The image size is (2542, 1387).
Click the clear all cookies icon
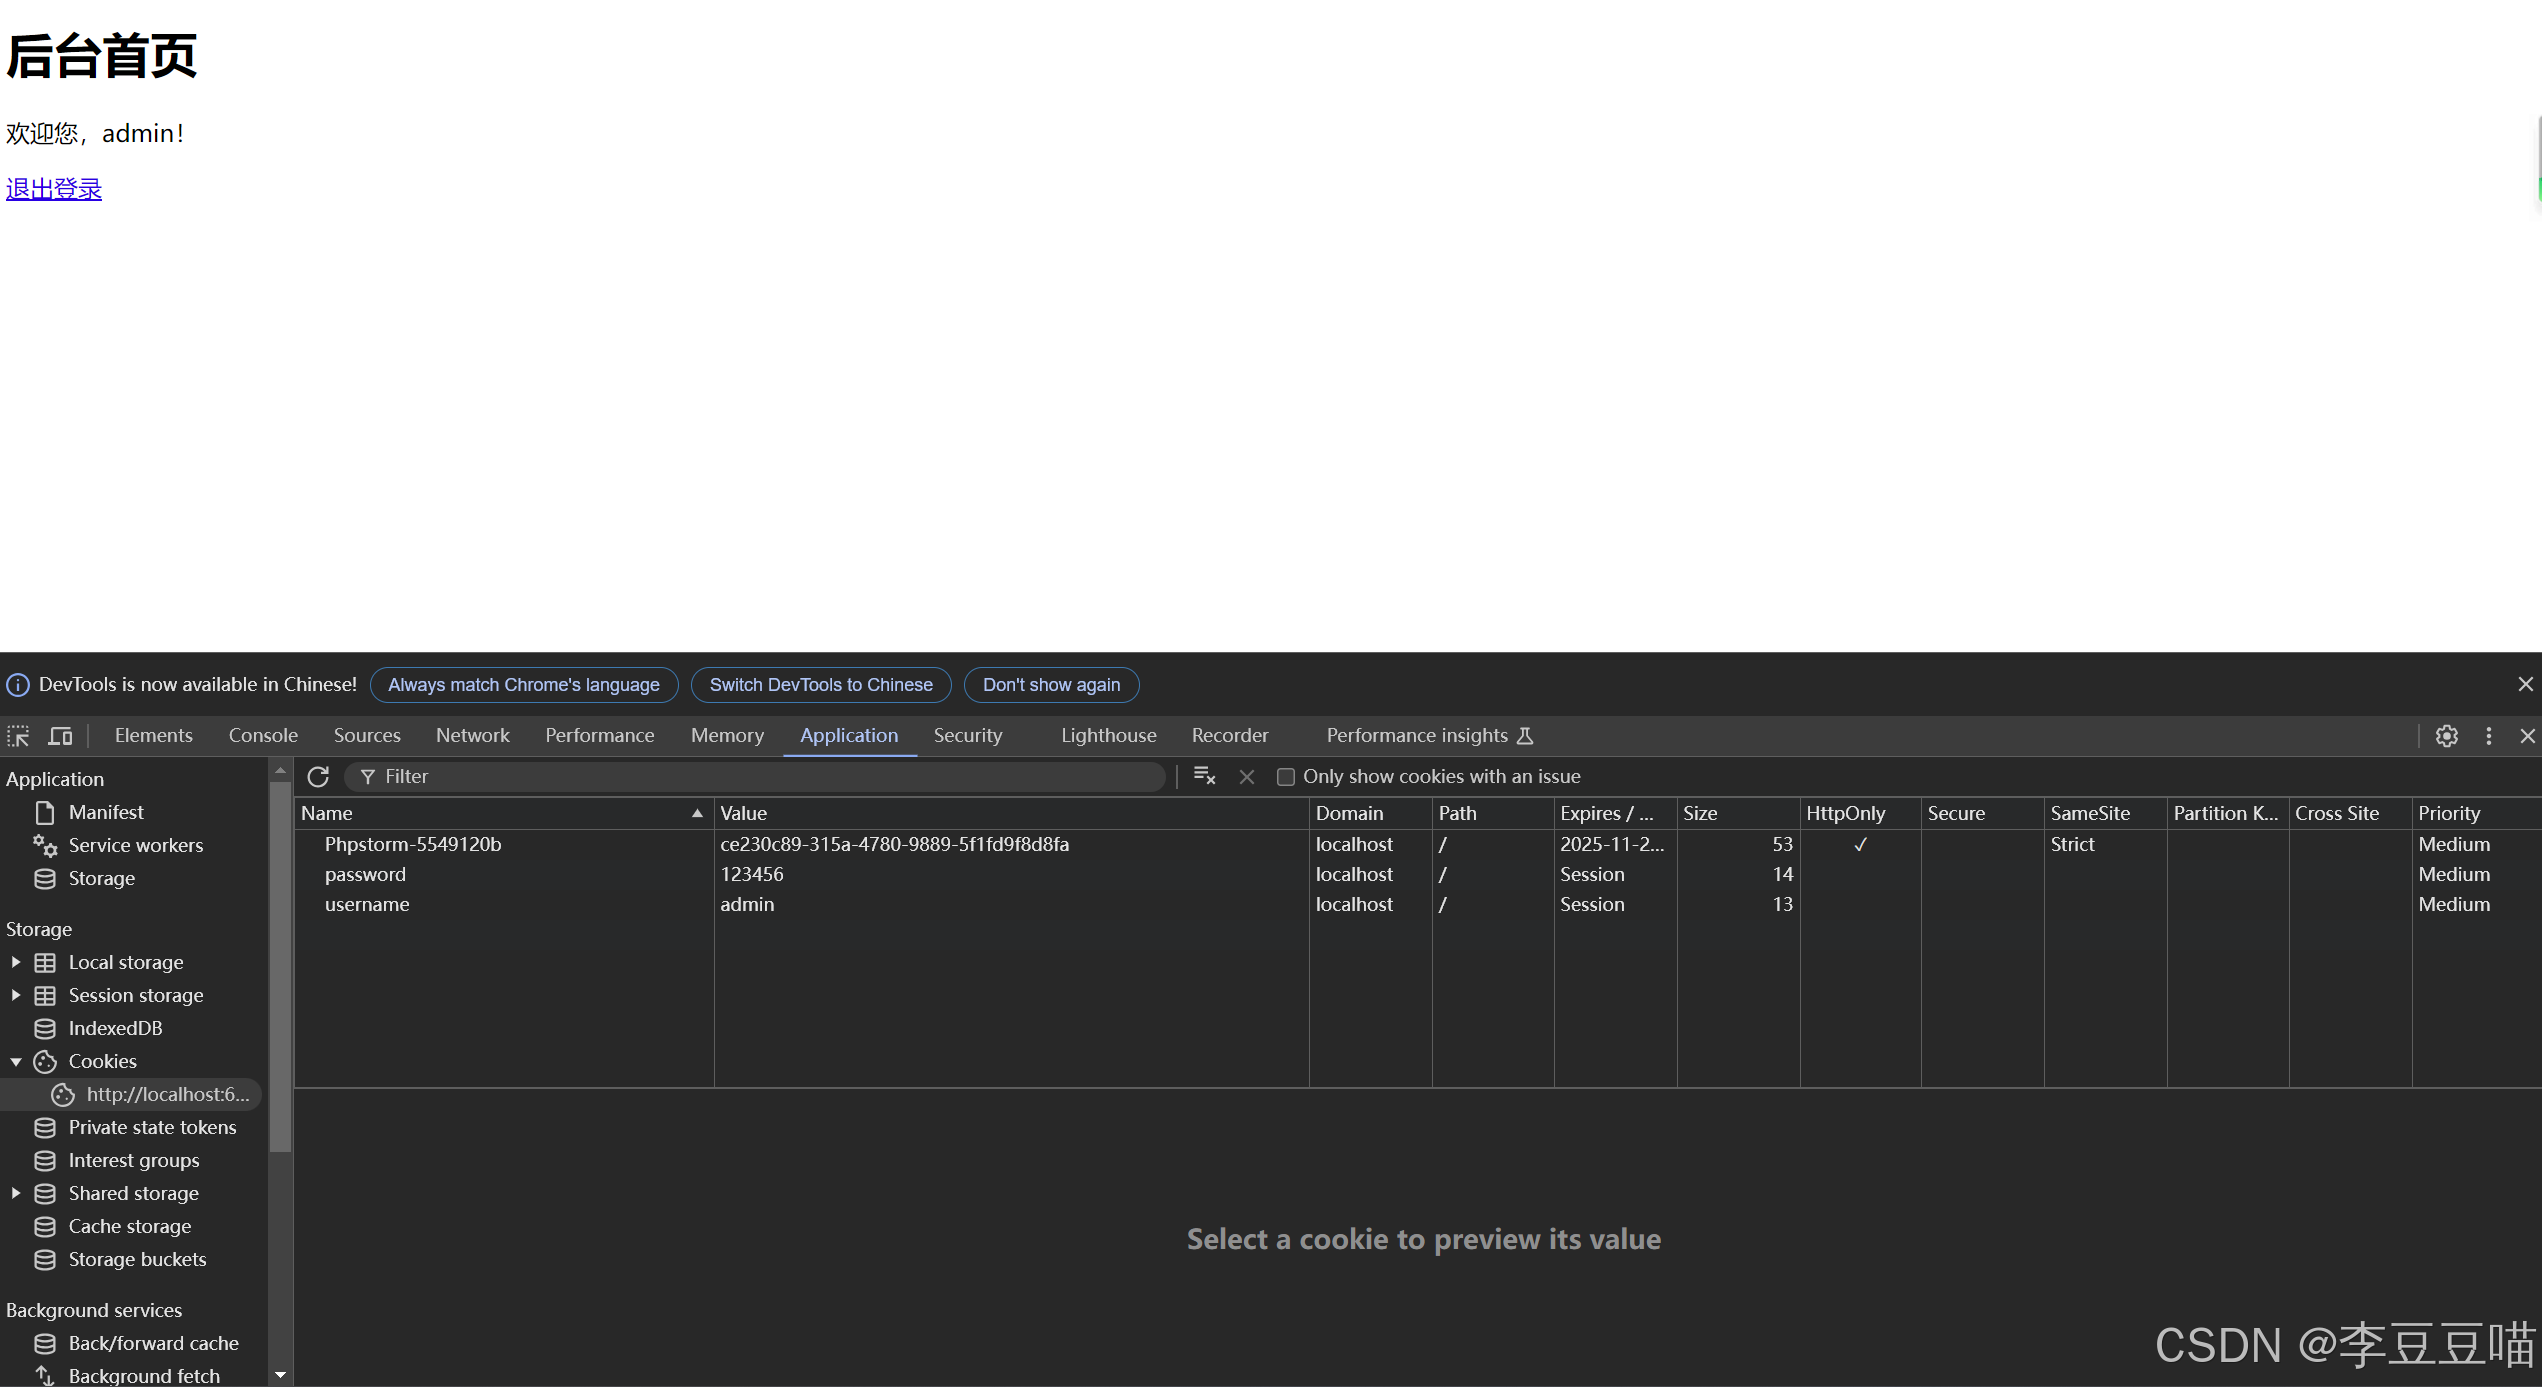1204,776
